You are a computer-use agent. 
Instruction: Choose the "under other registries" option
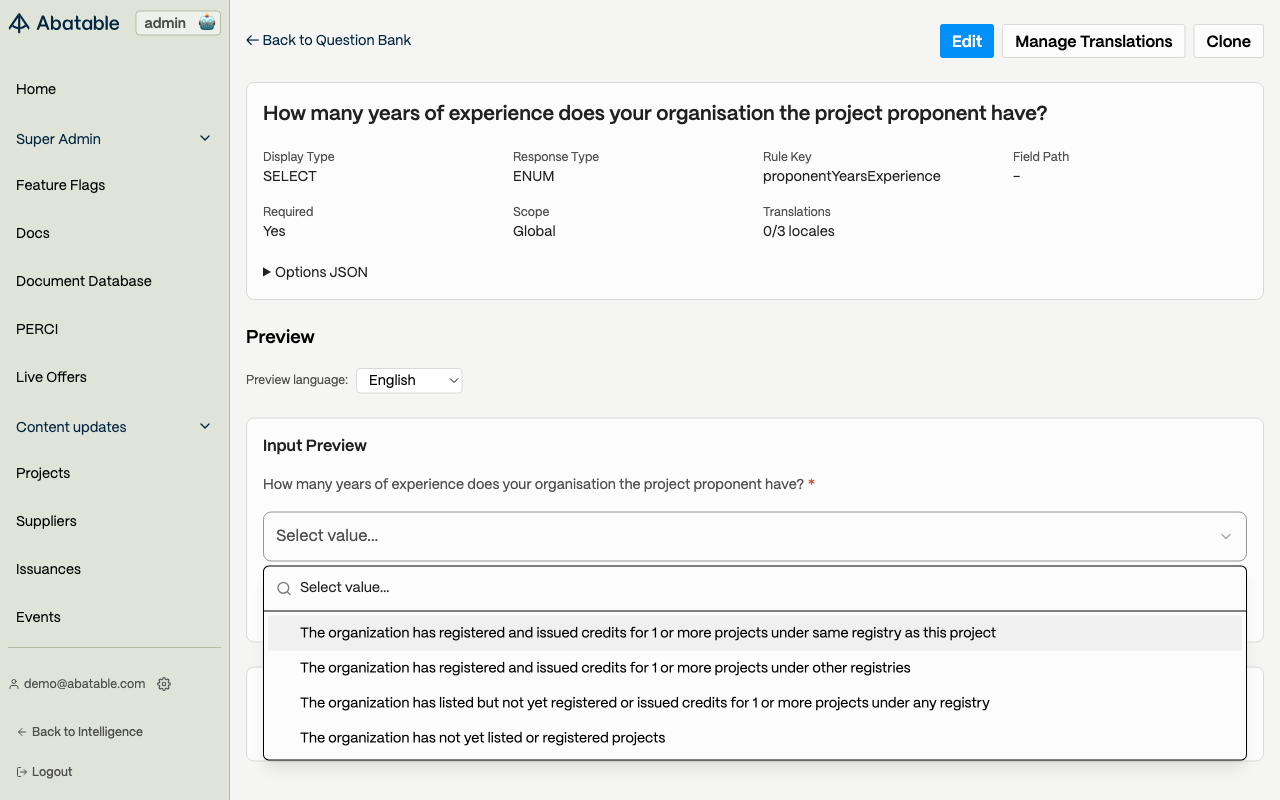click(x=605, y=668)
